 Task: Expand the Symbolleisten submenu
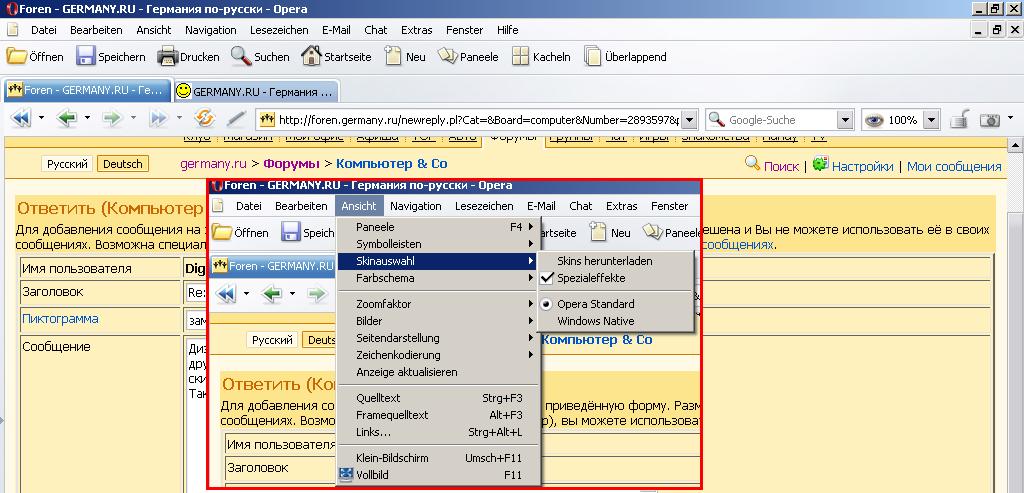click(x=439, y=244)
